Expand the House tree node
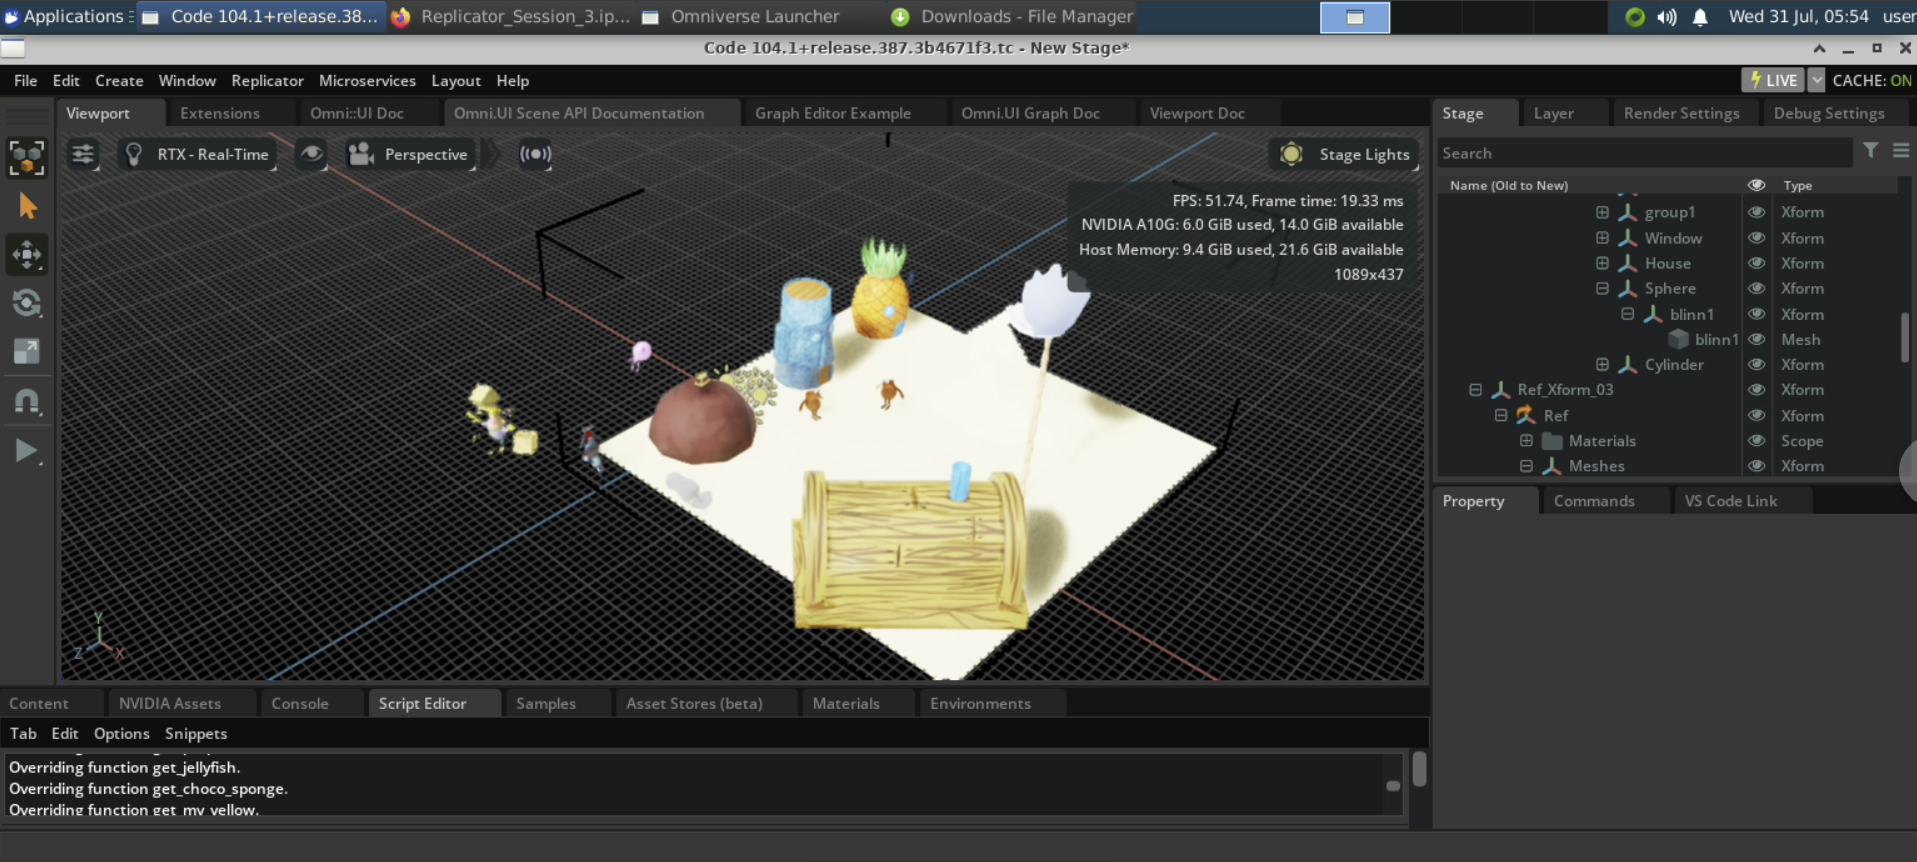The height and width of the screenshot is (862, 1917). [x=1602, y=263]
